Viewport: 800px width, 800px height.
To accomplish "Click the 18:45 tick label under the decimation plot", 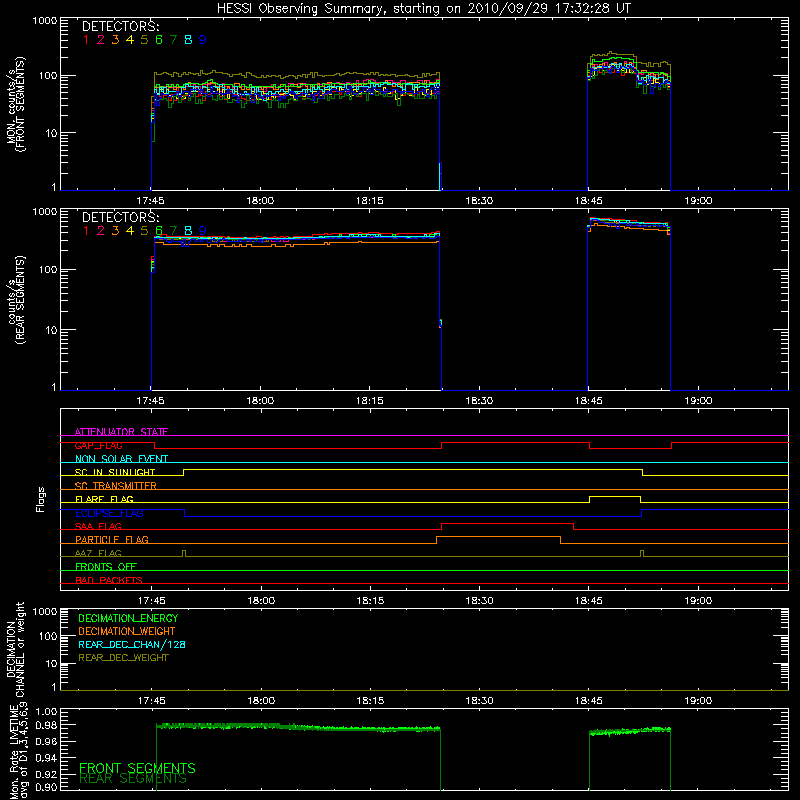I will click(x=588, y=701).
